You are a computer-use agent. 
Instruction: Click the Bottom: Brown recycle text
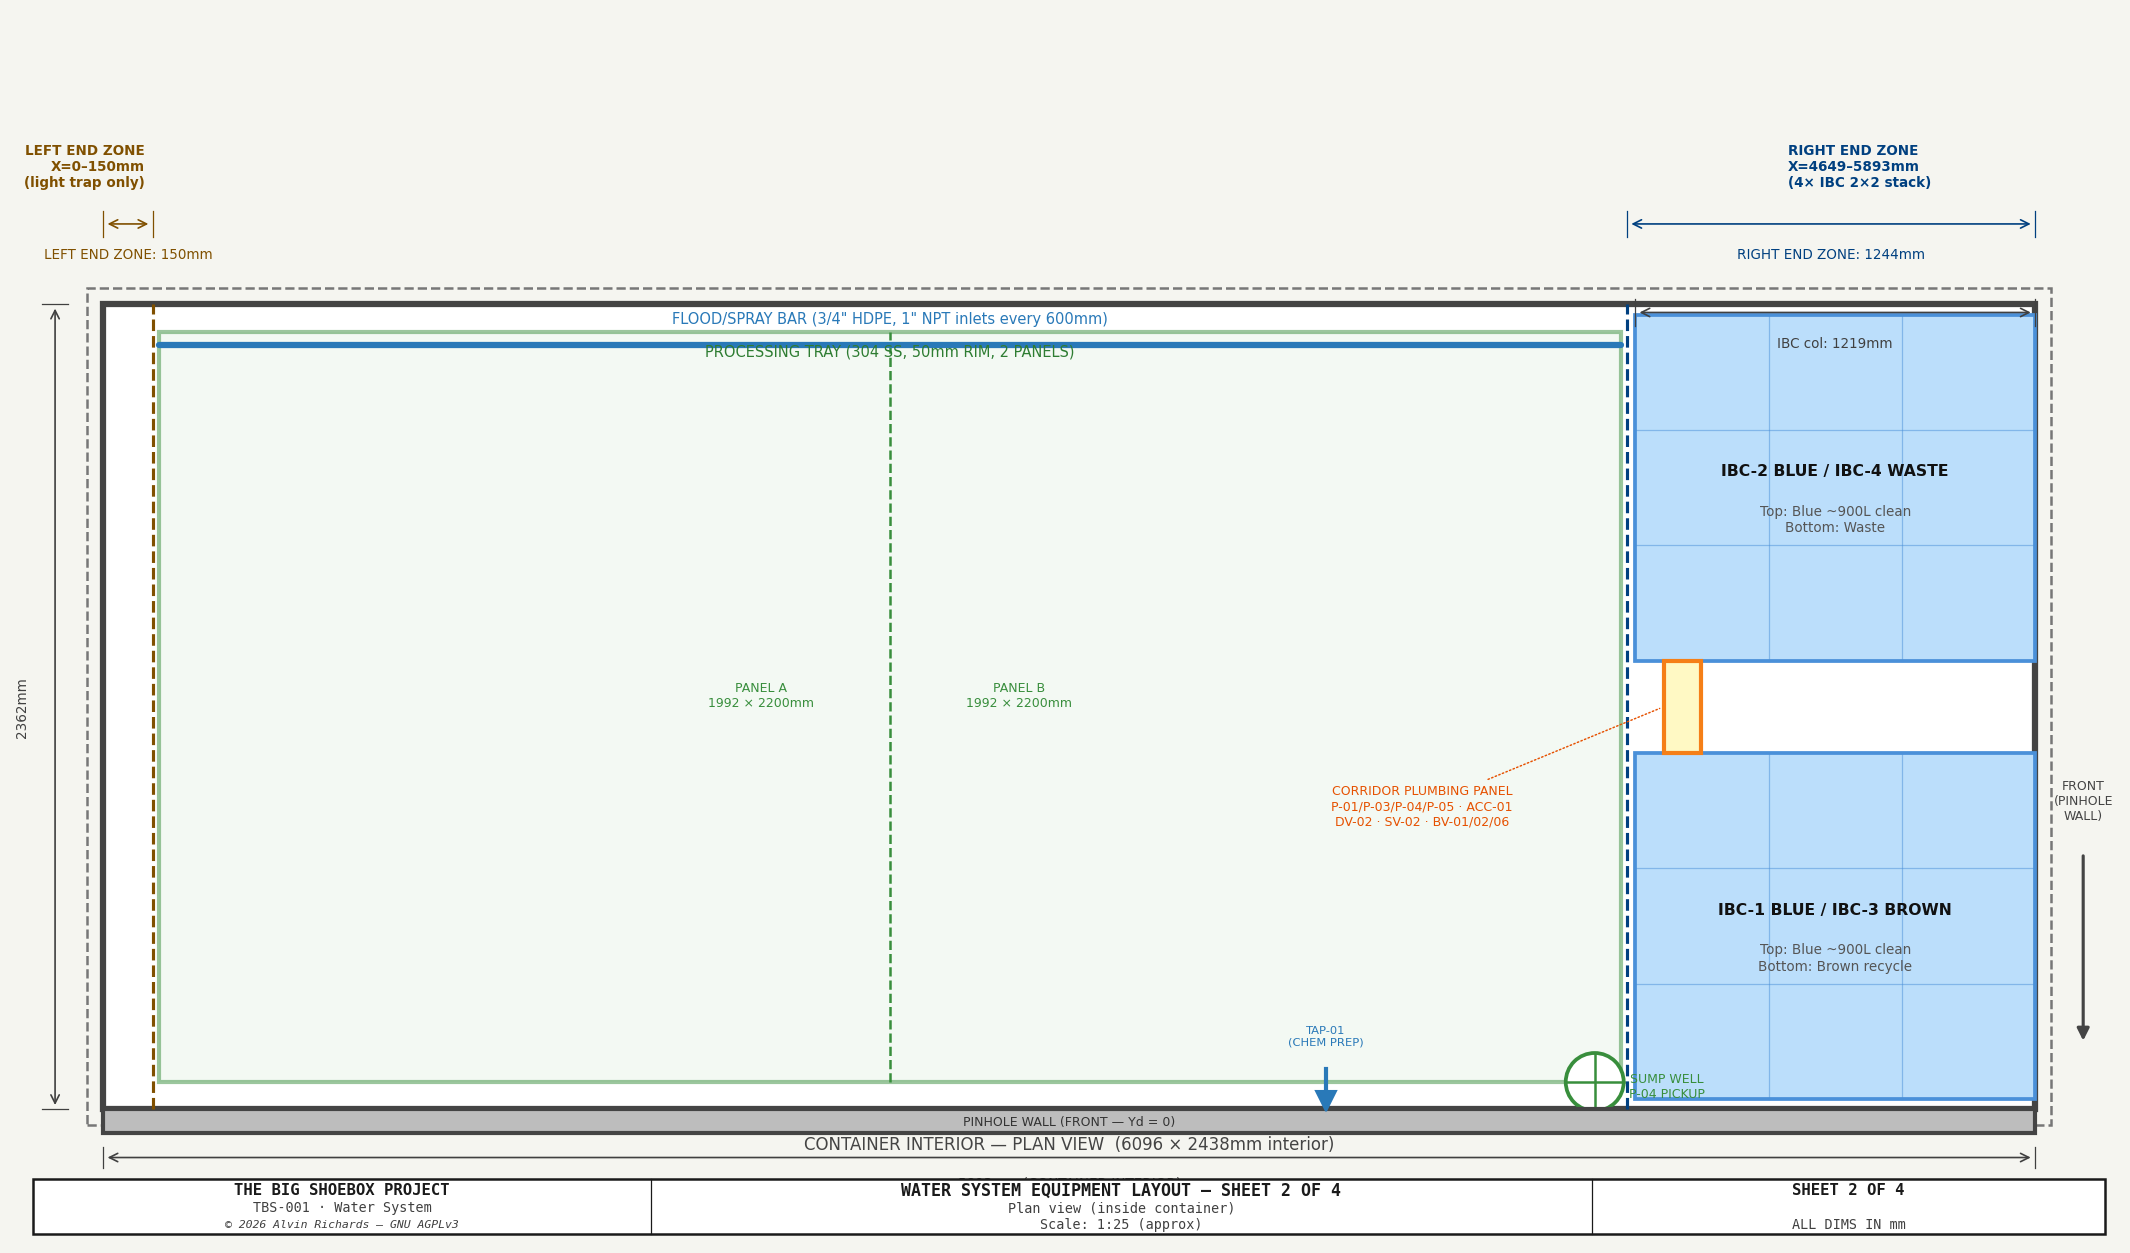(1835, 967)
